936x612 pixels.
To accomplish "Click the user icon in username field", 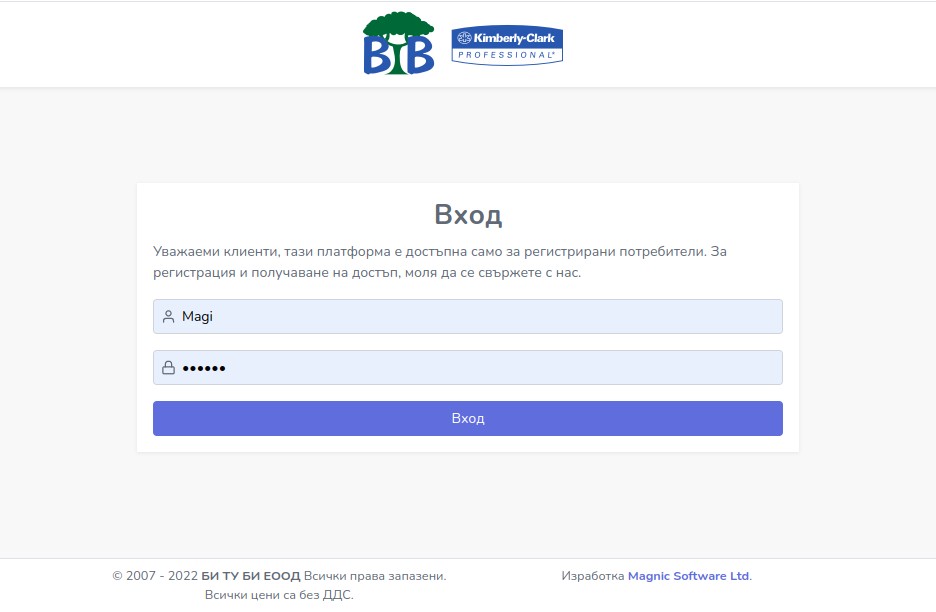I will click(x=168, y=316).
